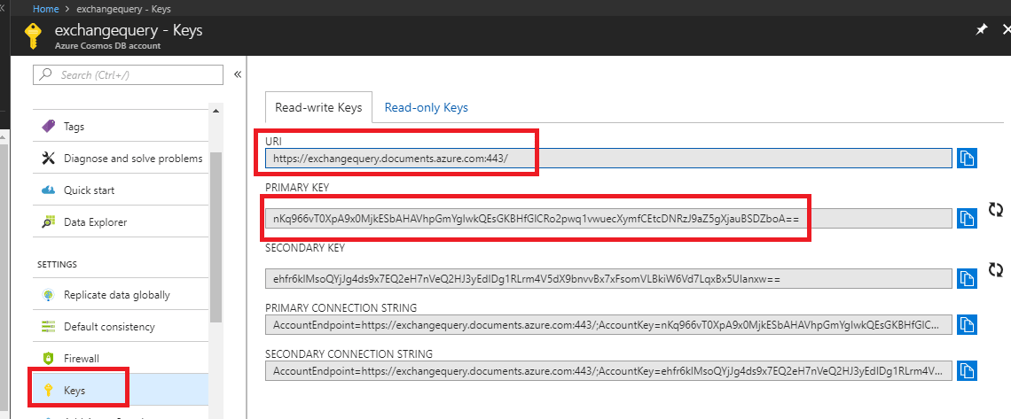This screenshot has height=419, width=1011.
Task: Copy the URI value to clipboard
Action: point(967,158)
